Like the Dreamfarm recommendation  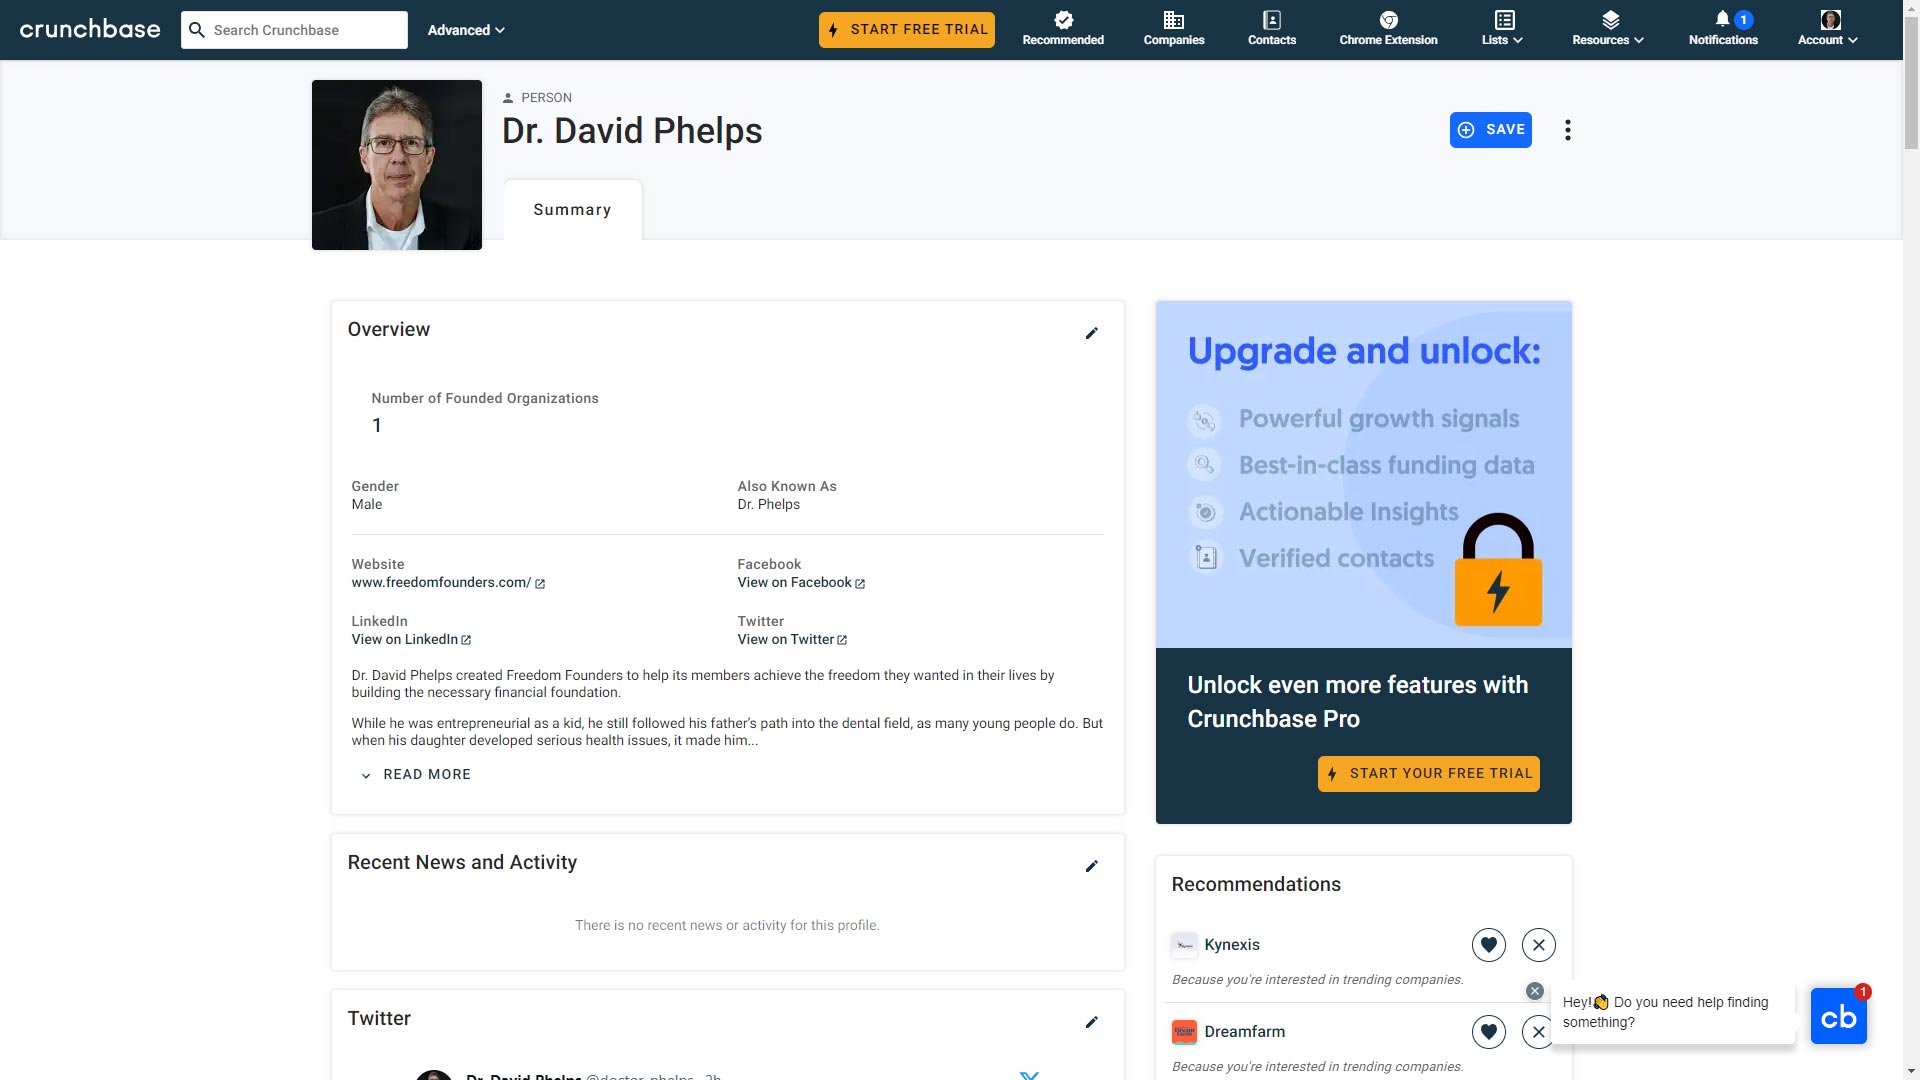(1489, 1032)
